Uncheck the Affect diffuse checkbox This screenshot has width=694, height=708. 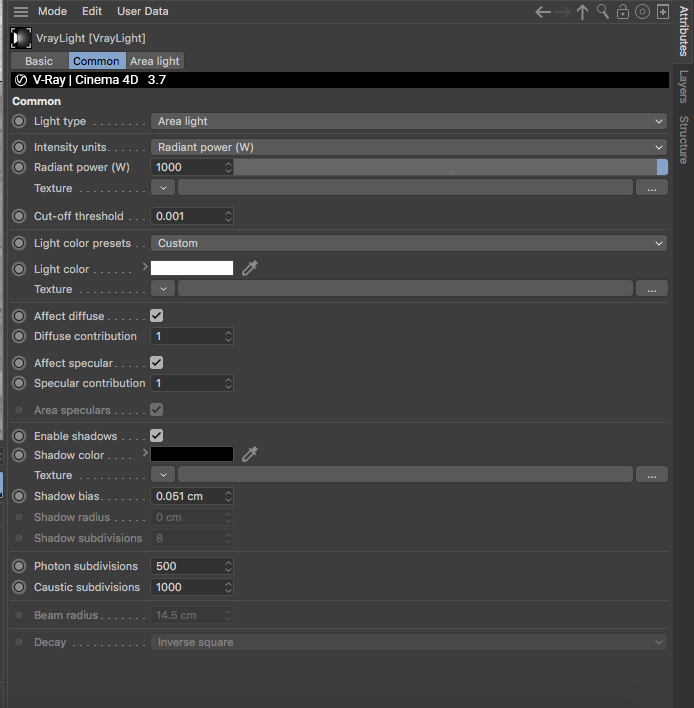pyautogui.click(x=157, y=316)
